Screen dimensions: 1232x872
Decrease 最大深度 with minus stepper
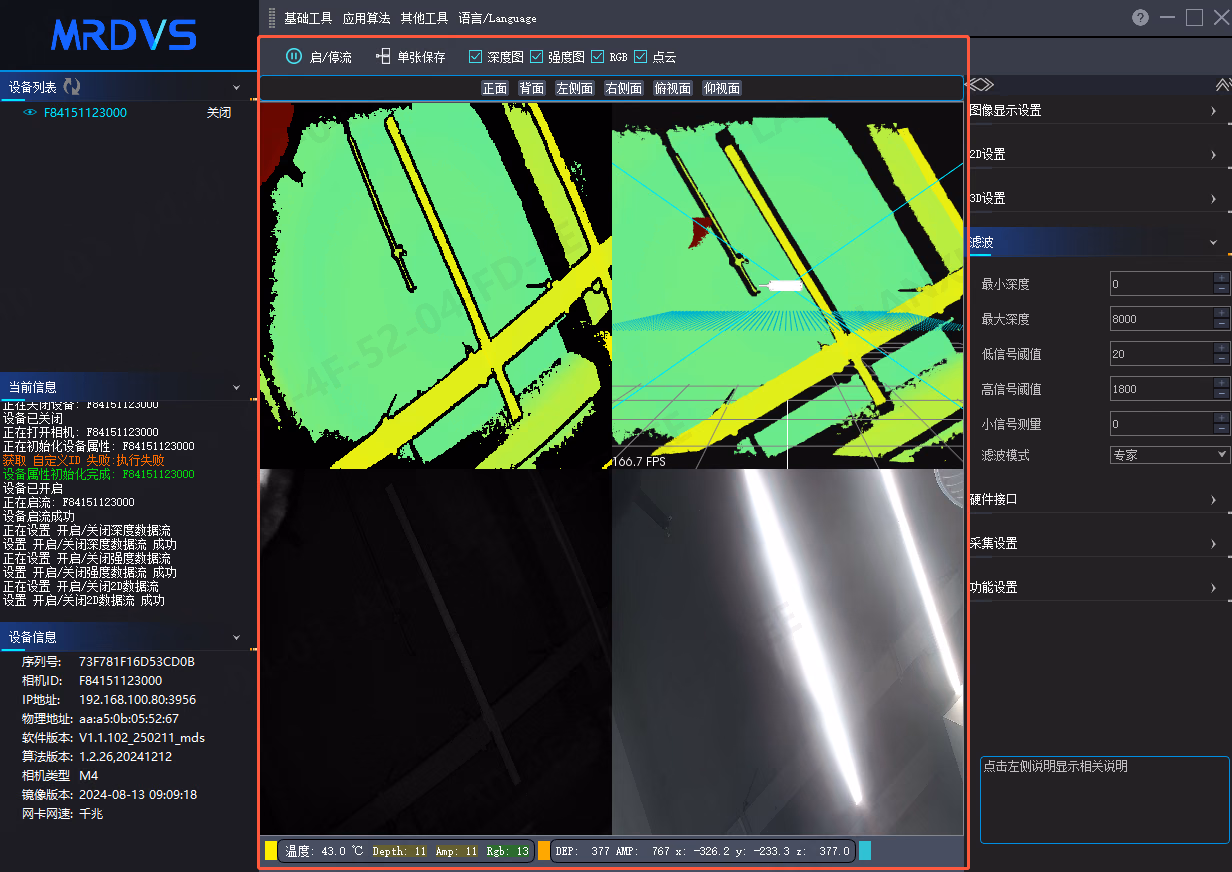coord(1221,324)
